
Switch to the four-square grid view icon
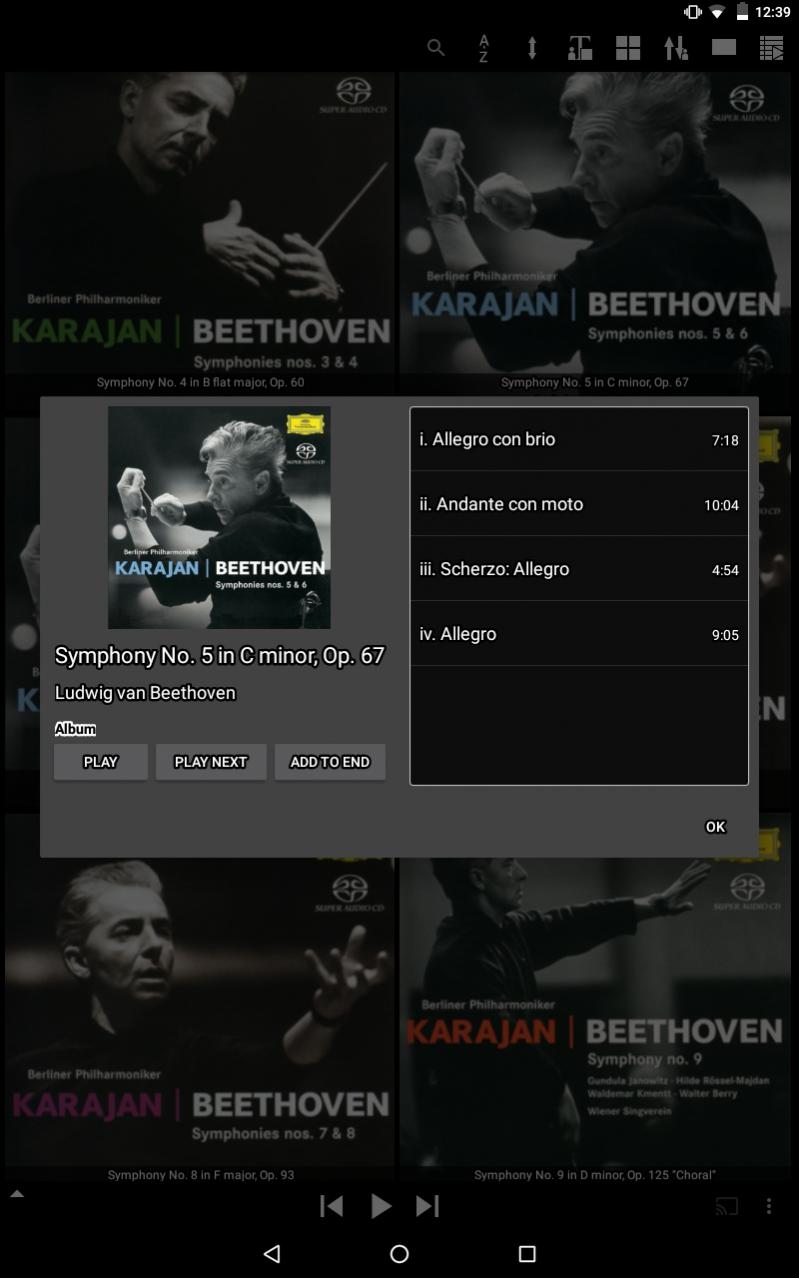click(x=628, y=47)
